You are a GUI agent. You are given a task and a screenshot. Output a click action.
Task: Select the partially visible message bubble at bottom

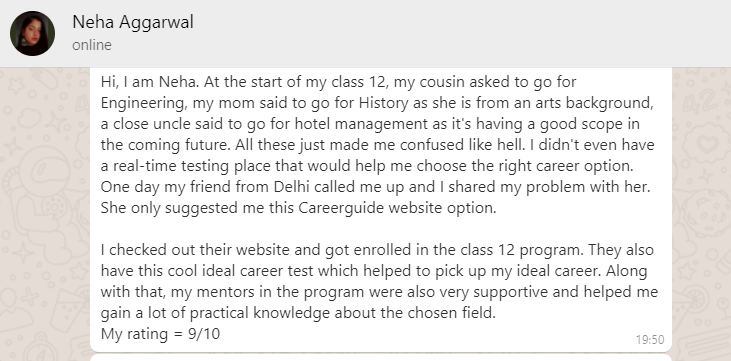coord(380,357)
